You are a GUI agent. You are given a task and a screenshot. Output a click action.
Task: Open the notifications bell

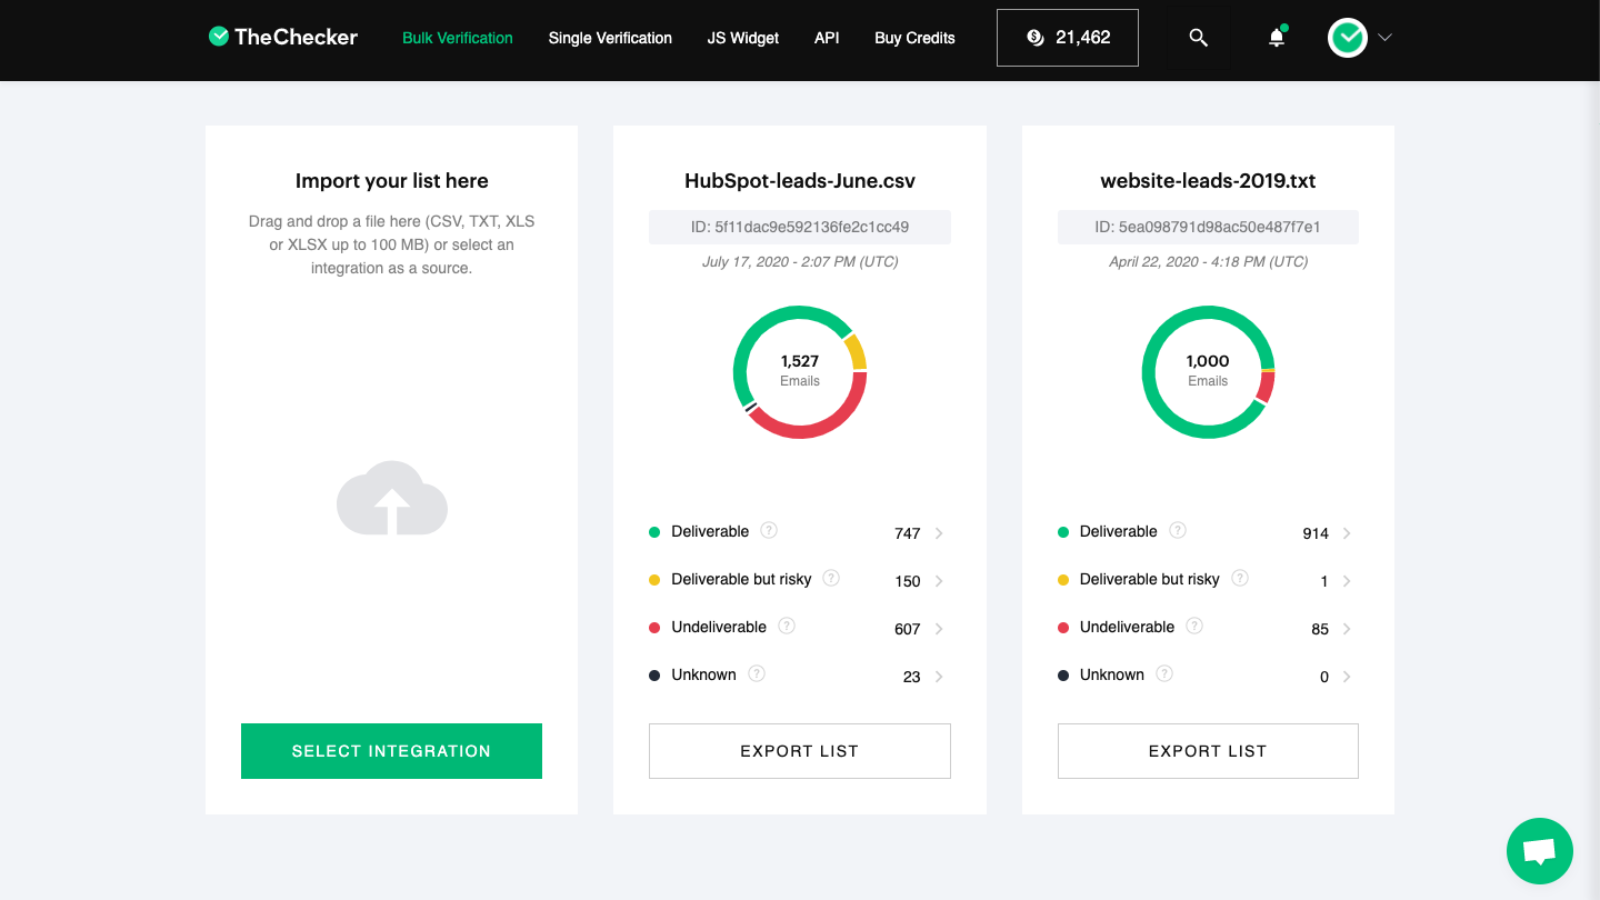click(1275, 37)
